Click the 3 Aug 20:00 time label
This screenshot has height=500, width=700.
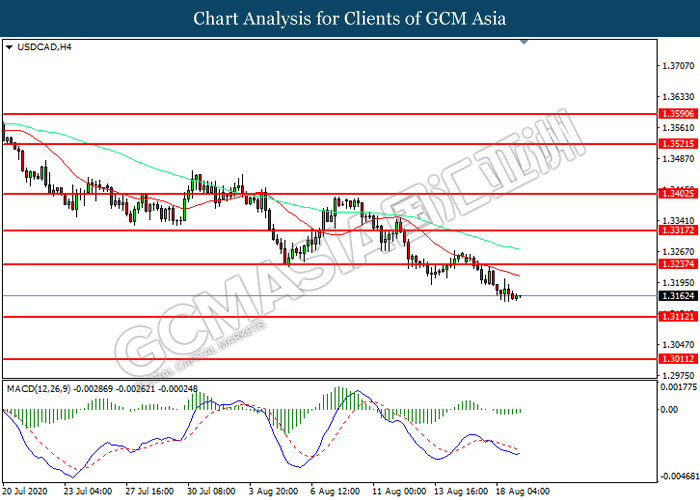click(273, 491)
